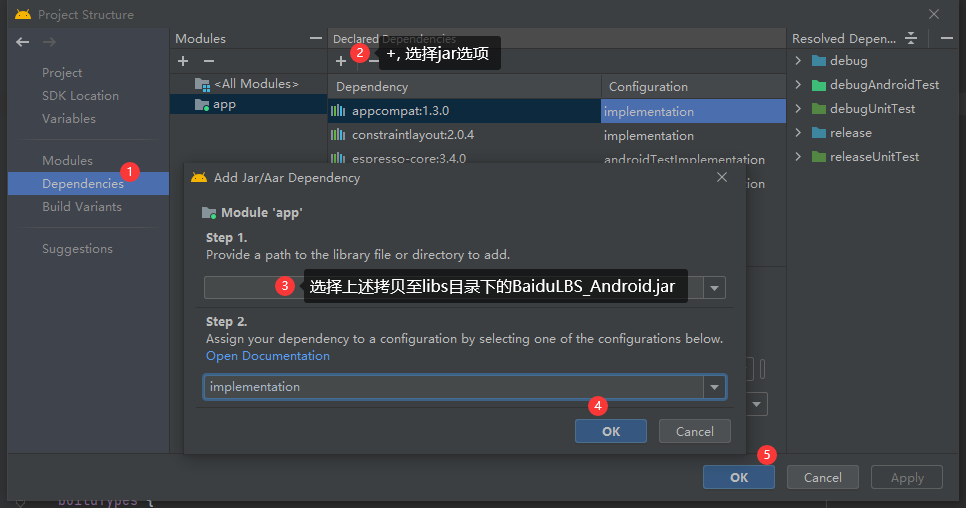This screenshot has height=508, width=966.
Task: Collapse all in Resolved Dependencies
Action: pos(911,38)
